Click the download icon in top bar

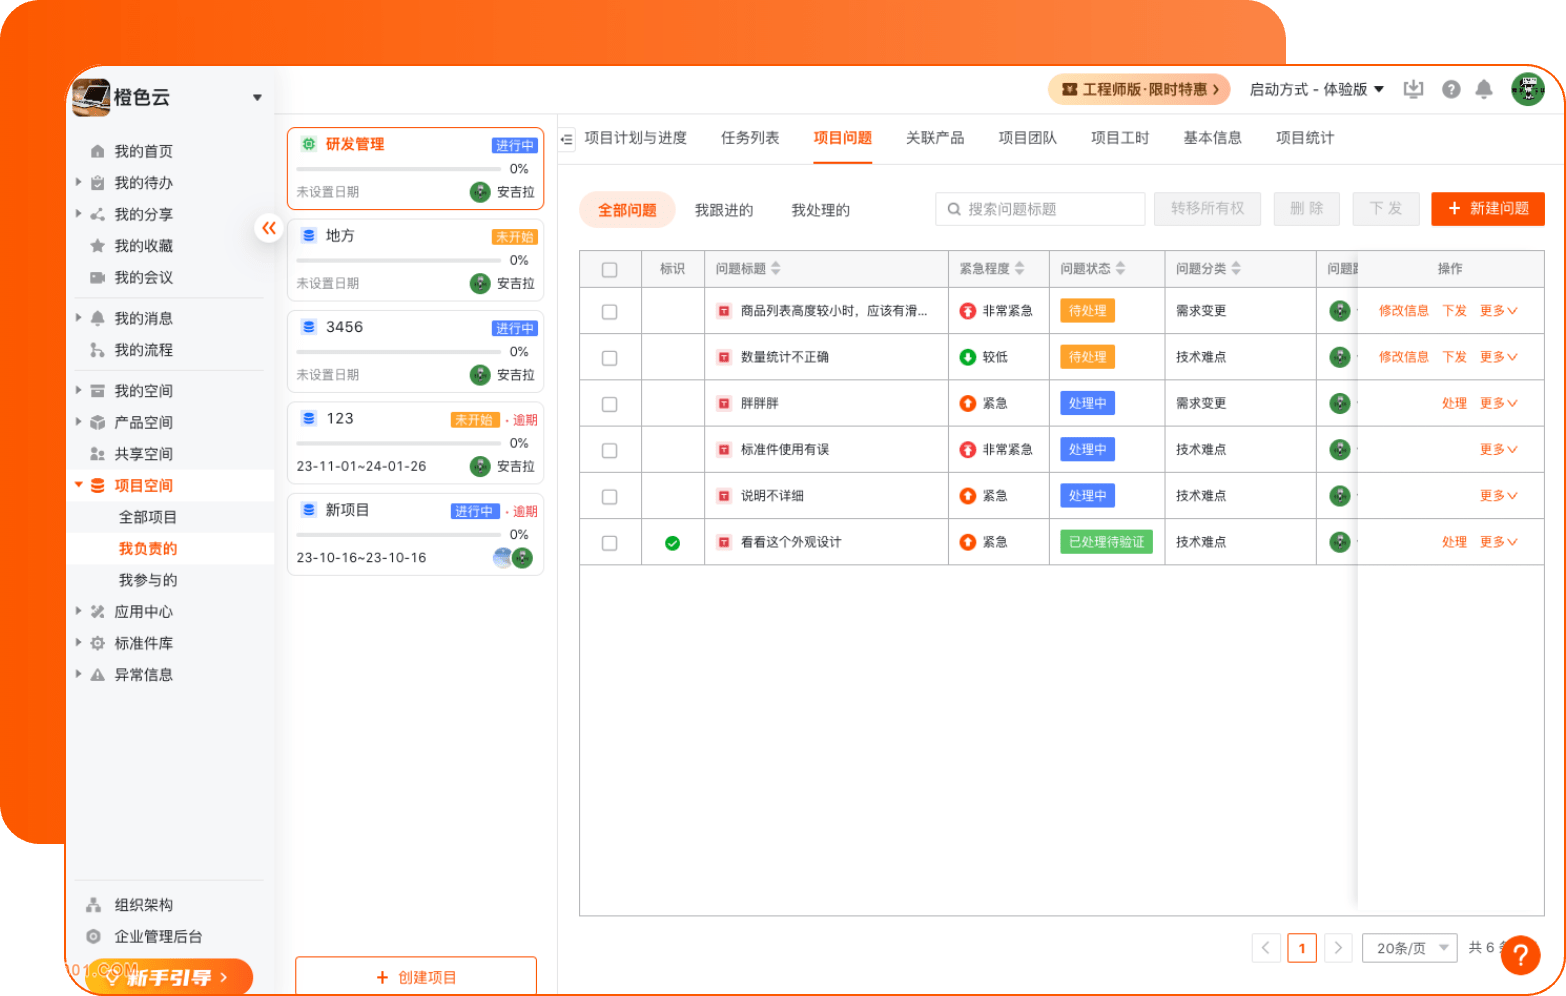1413,90
